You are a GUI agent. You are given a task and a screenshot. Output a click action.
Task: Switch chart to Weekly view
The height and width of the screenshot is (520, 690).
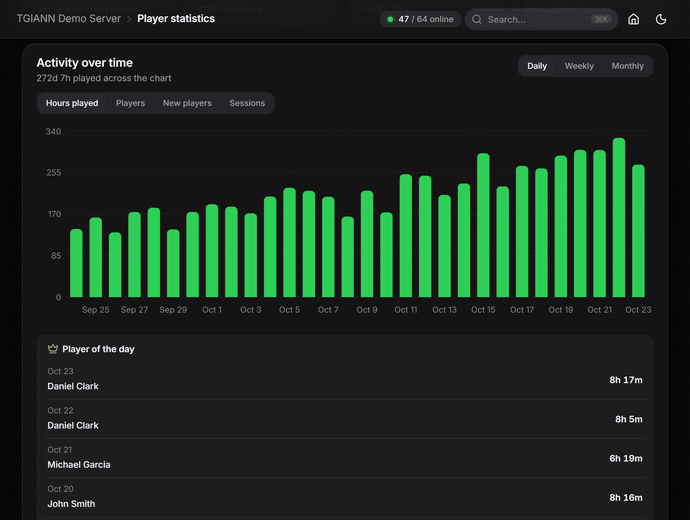click(x=579, y=66)
